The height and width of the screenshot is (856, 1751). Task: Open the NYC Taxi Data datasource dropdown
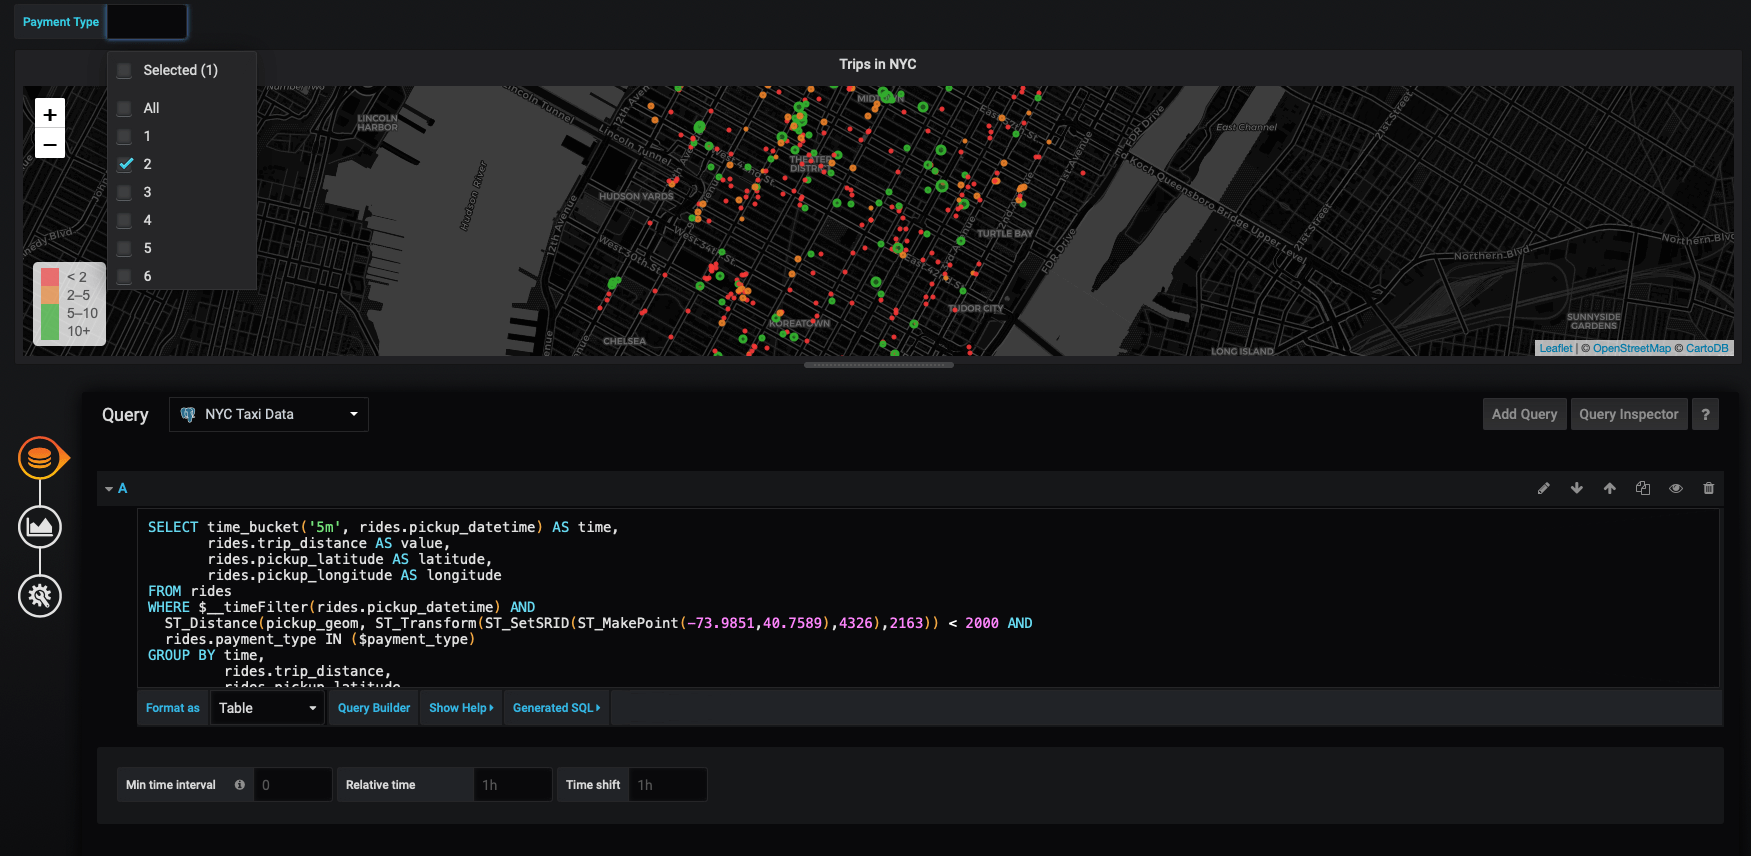tap(269, 414)
